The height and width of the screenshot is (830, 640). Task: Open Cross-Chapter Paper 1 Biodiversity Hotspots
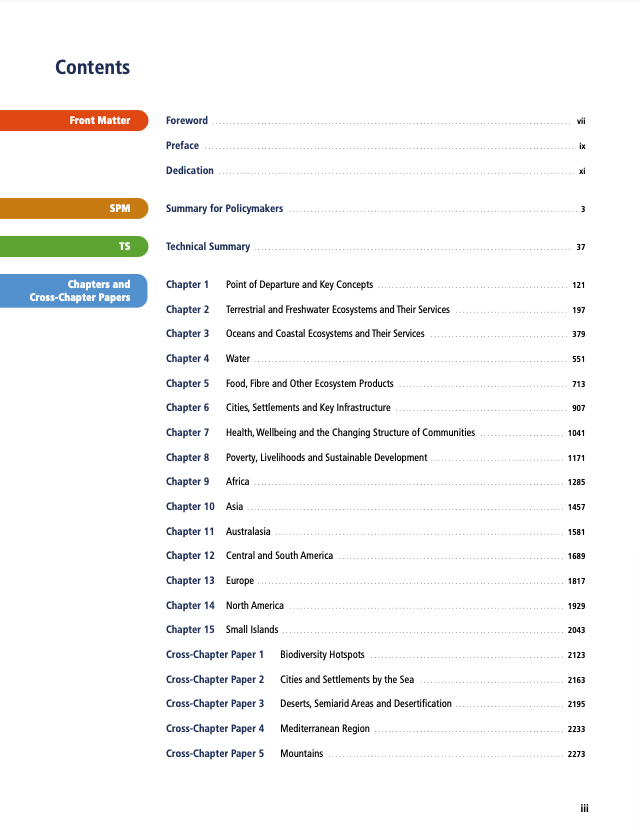(322, 655)
